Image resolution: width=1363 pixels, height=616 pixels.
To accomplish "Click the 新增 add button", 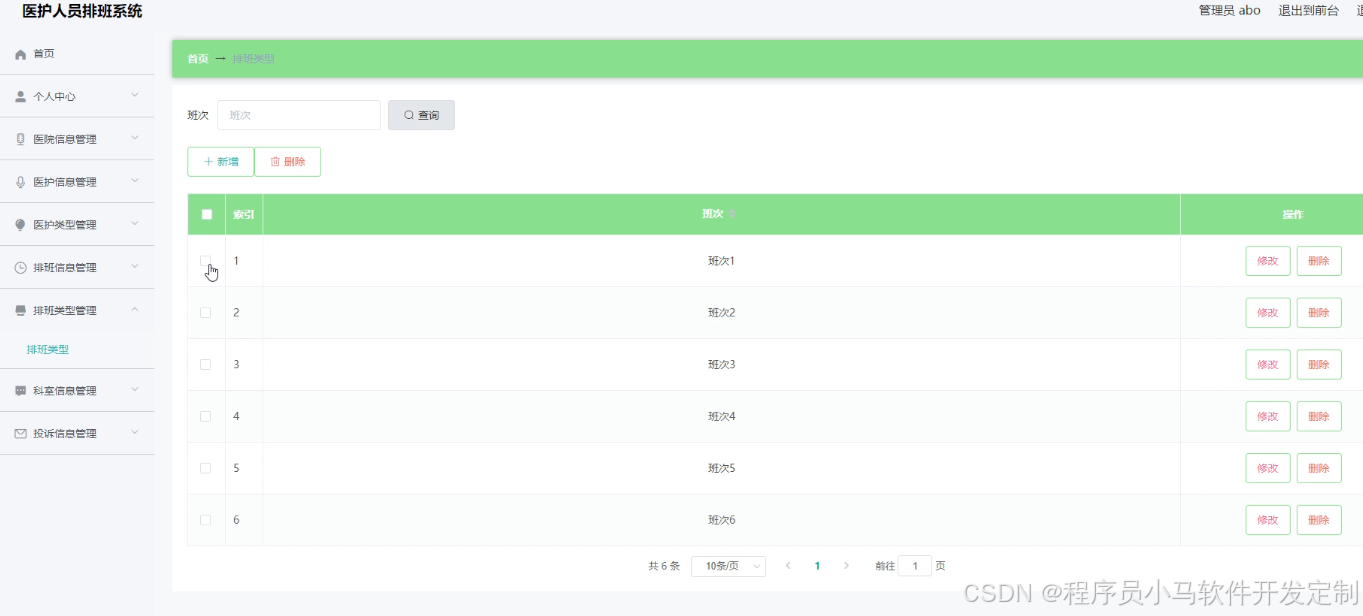I will tap(220, 162).
